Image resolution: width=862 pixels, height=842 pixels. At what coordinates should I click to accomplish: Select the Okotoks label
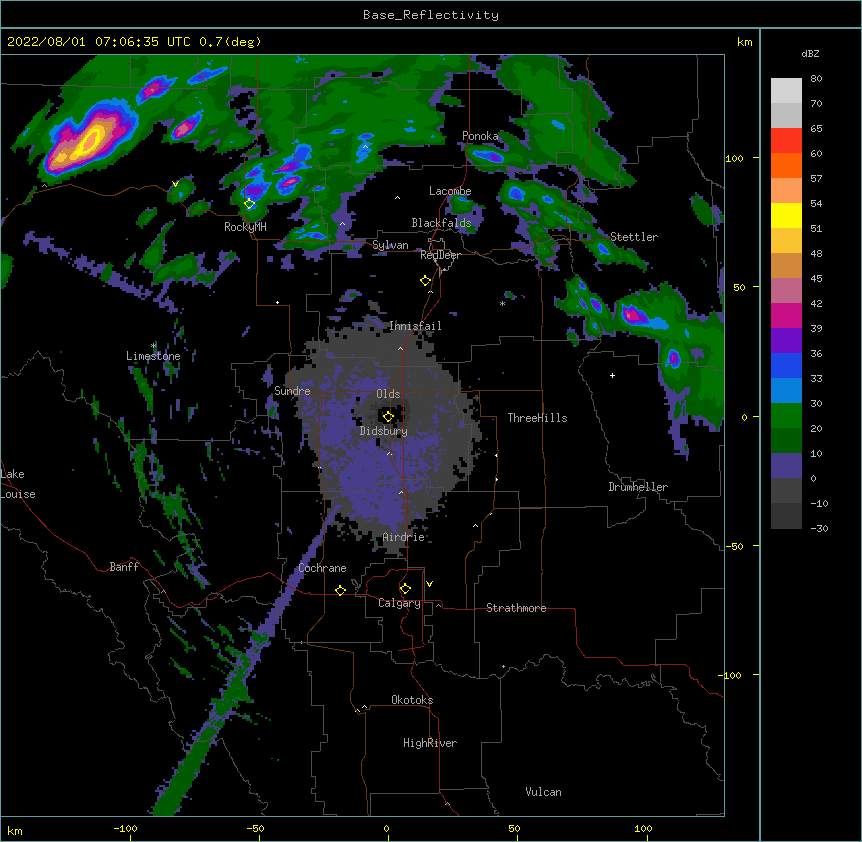(412, 700)
